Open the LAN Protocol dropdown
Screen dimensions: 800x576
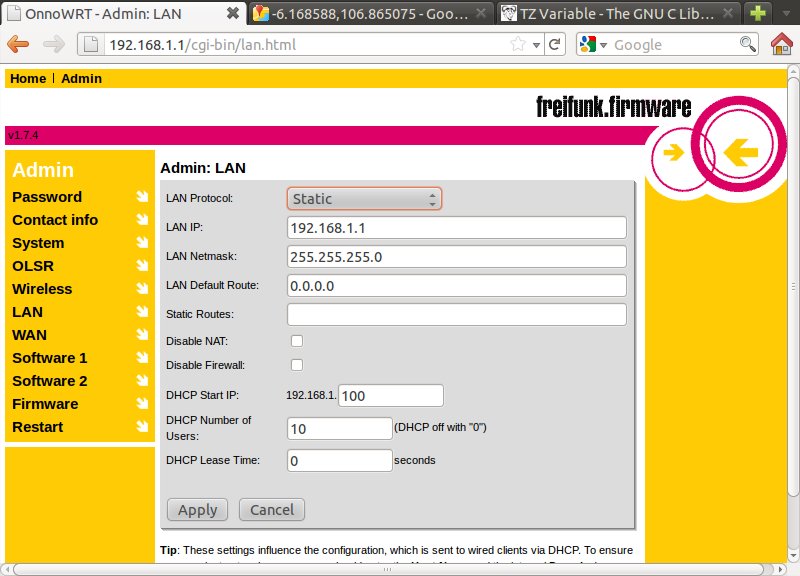(x=364, y=199)
